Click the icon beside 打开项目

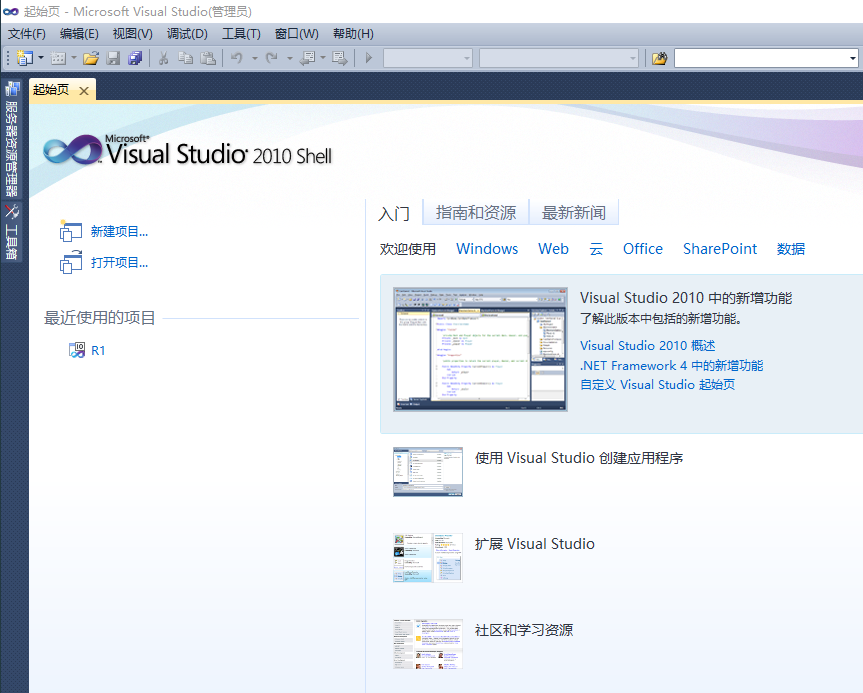70,262
